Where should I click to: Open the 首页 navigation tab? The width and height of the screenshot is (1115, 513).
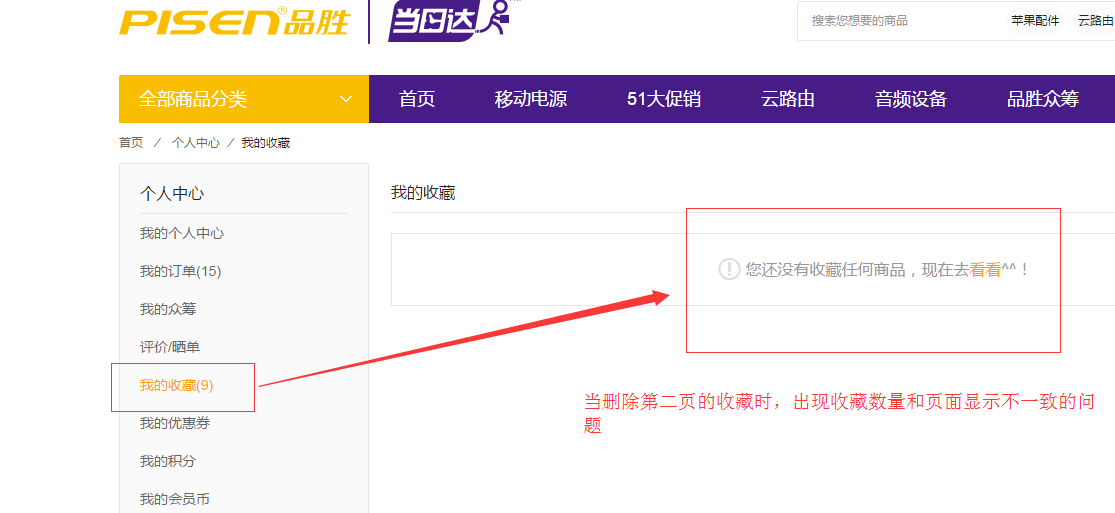tap(417, 99)
